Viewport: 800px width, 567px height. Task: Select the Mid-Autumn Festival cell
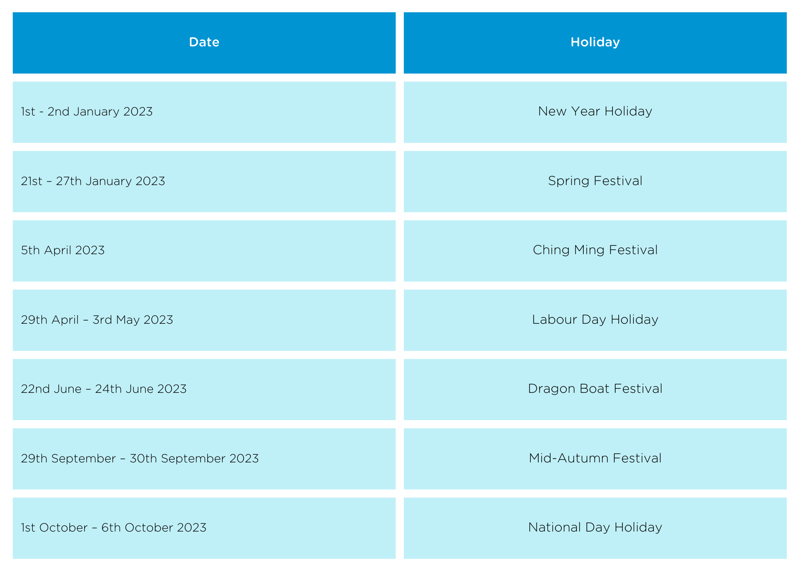pyautogui.click(x=595, y=458)
